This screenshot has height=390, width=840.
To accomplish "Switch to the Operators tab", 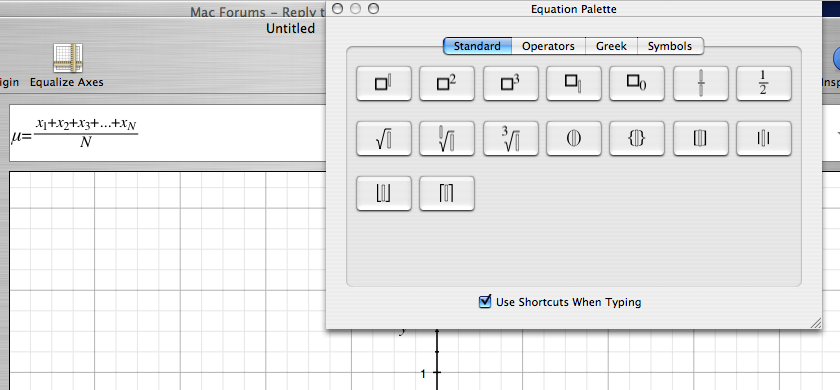I will (549, 46).
